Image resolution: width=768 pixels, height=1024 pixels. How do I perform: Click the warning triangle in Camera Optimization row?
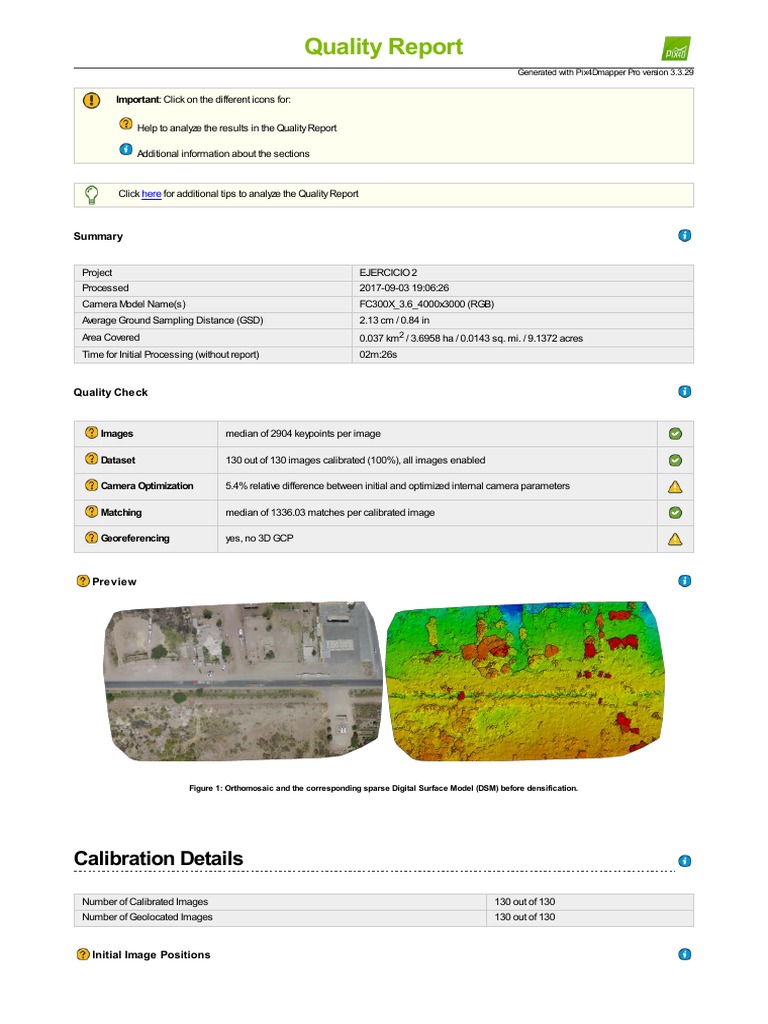pos(675,487)
